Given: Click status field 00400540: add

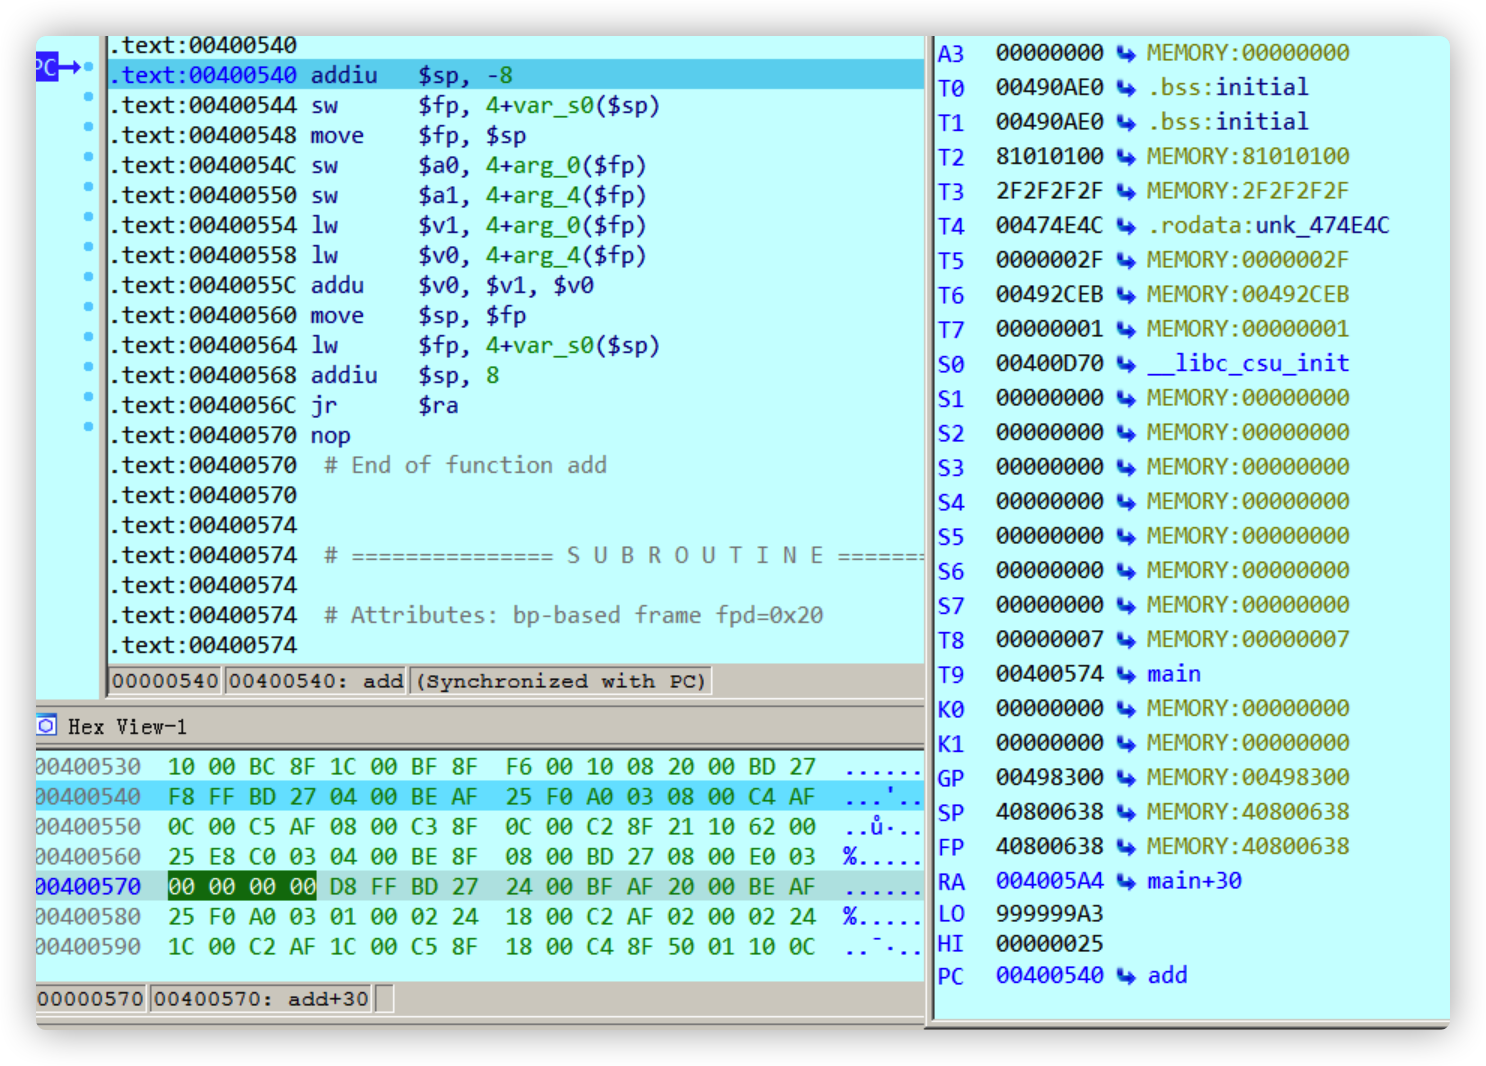Looking at the screenshot, I should (316, 681).
